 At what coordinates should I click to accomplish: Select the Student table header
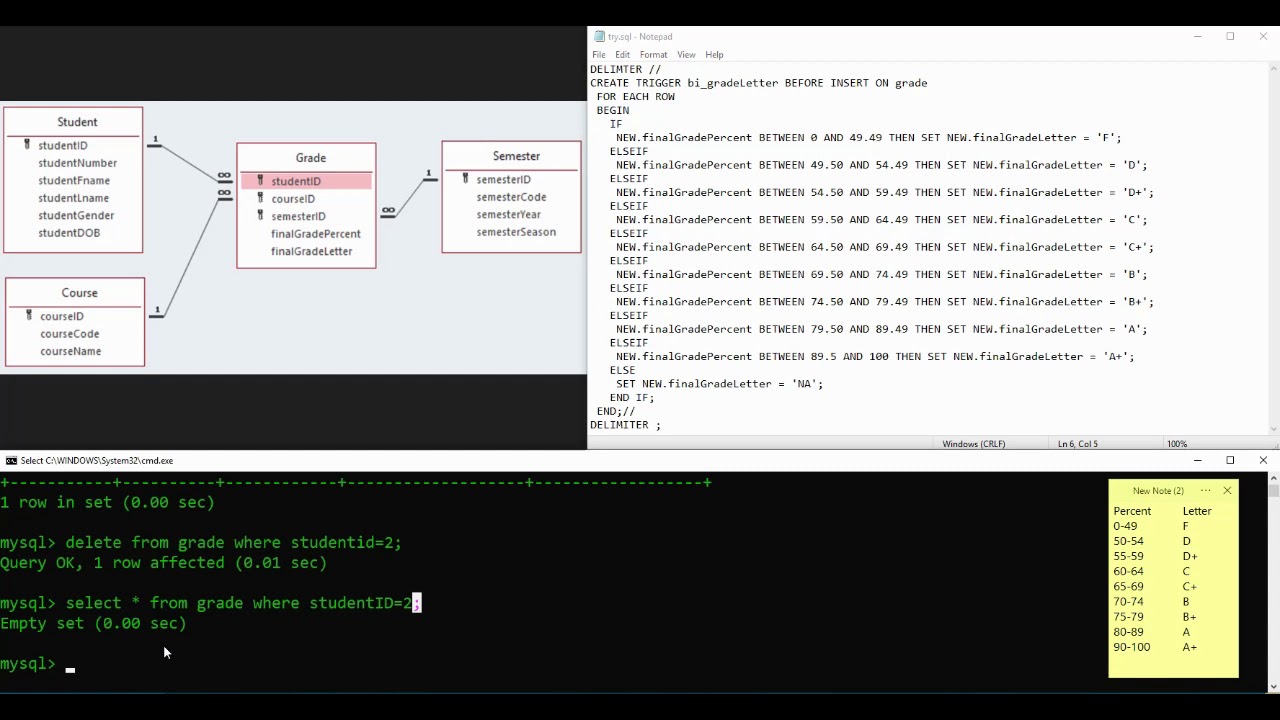77,122
